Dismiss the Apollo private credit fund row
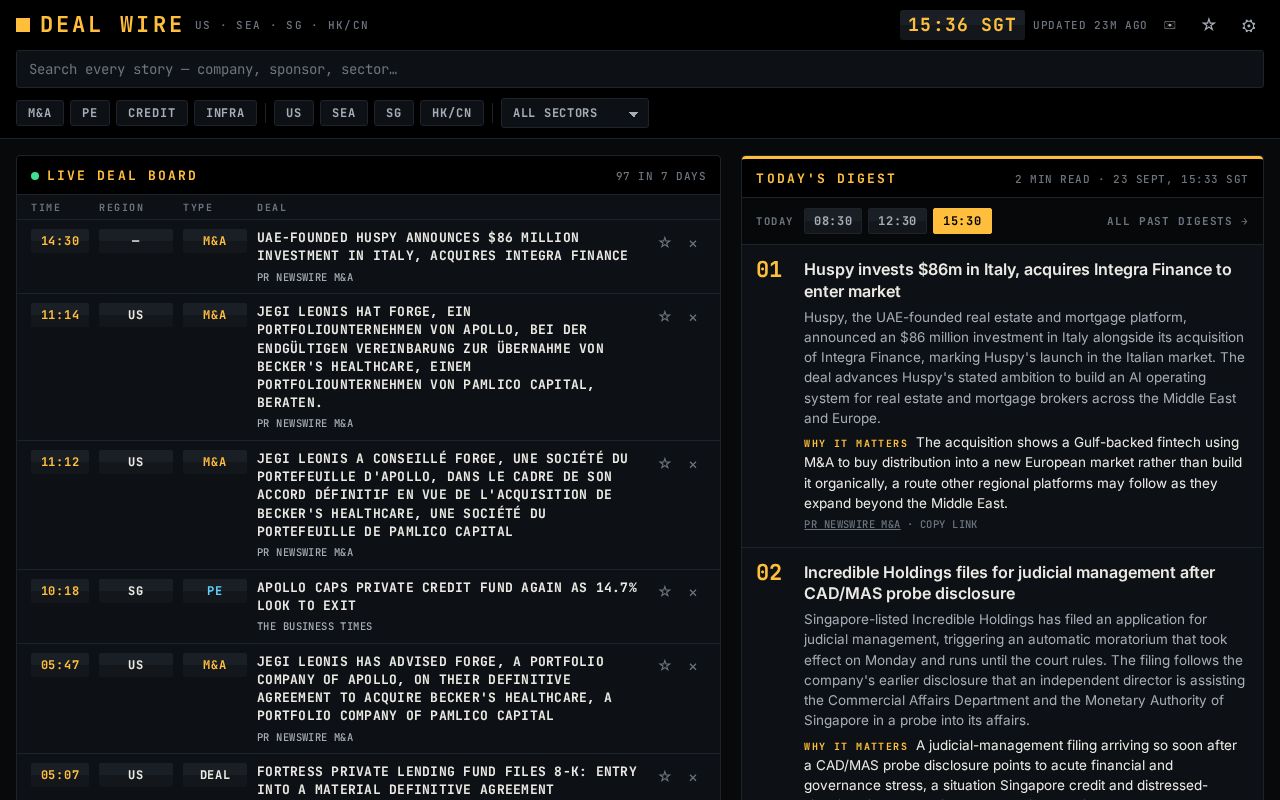The image size is (1280, 800). [x=692, y=592]
